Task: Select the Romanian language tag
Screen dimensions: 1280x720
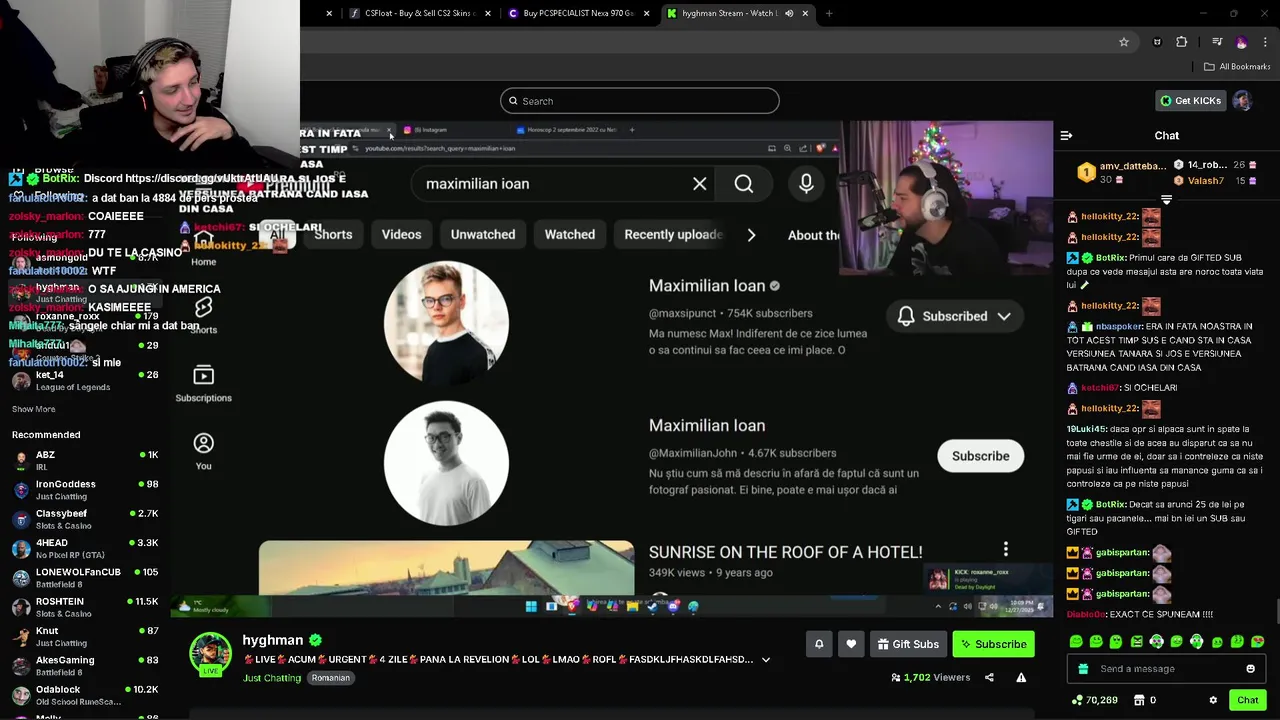Action: click(330, 678)
